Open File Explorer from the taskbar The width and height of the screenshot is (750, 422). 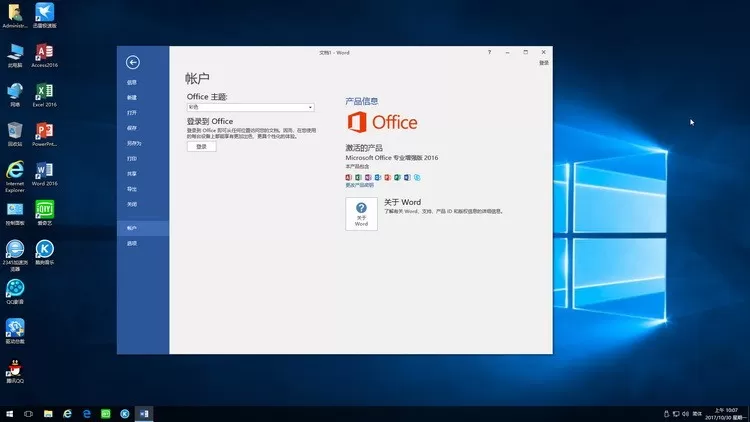point(48,414)
